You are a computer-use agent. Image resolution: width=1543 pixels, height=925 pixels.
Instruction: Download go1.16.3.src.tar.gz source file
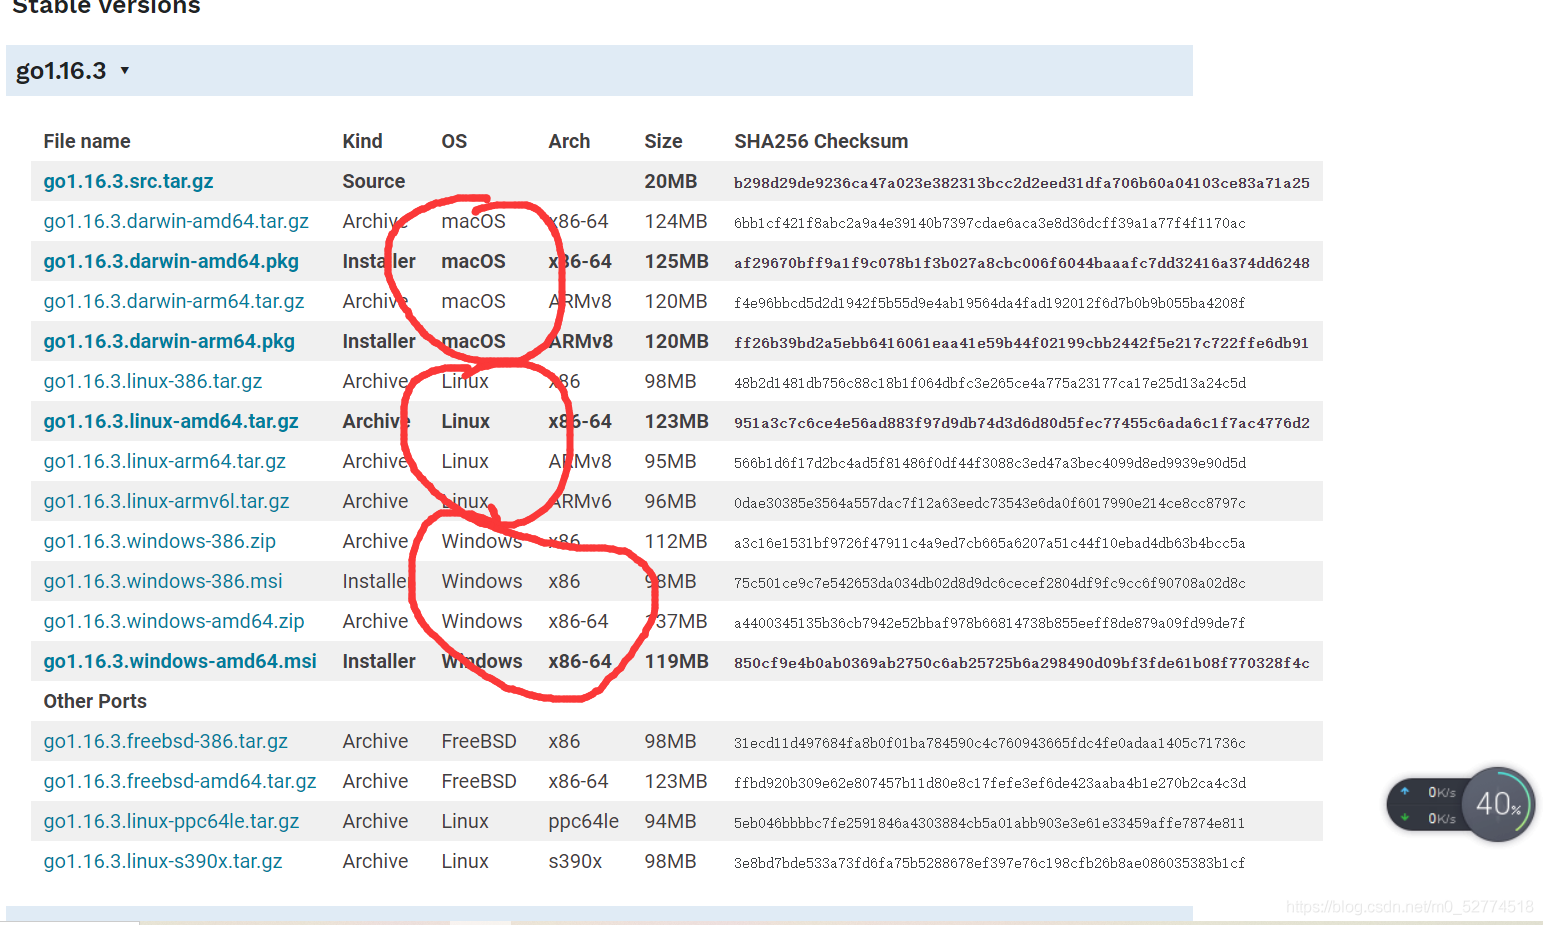(x=128, y=181)
